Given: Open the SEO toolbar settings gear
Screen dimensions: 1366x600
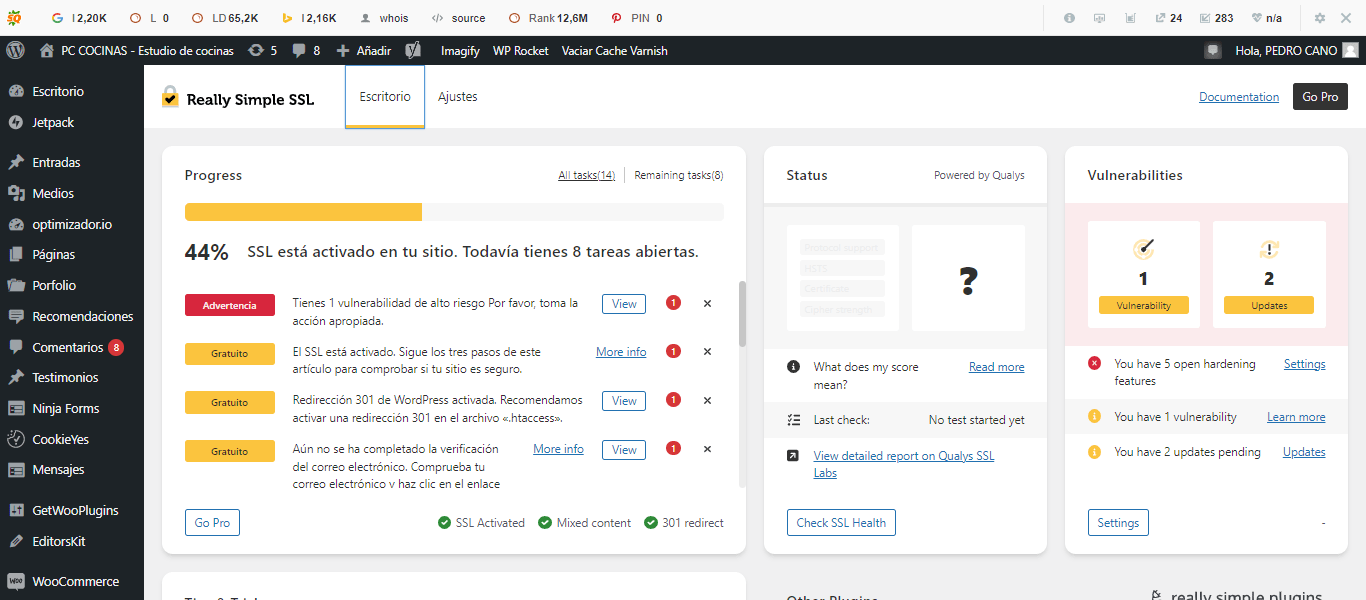Looking at the screenshot, I should coord(1320,18).
